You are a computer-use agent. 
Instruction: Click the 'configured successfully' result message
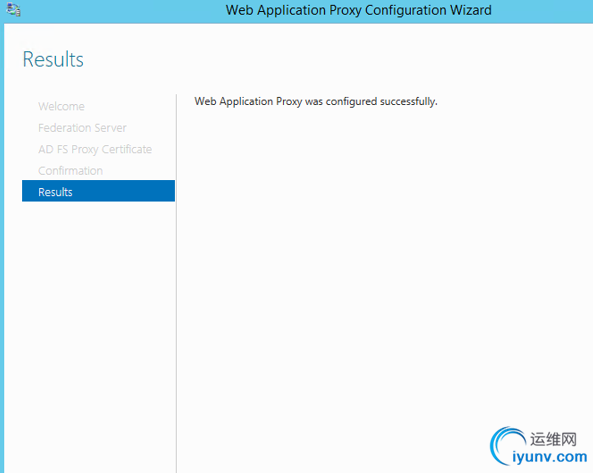pos(316,101)
